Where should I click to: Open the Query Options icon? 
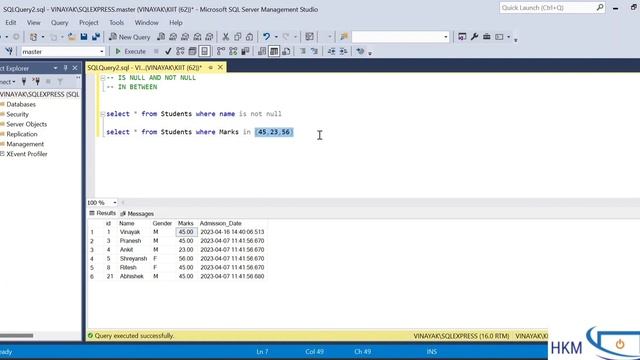(192, 51)
